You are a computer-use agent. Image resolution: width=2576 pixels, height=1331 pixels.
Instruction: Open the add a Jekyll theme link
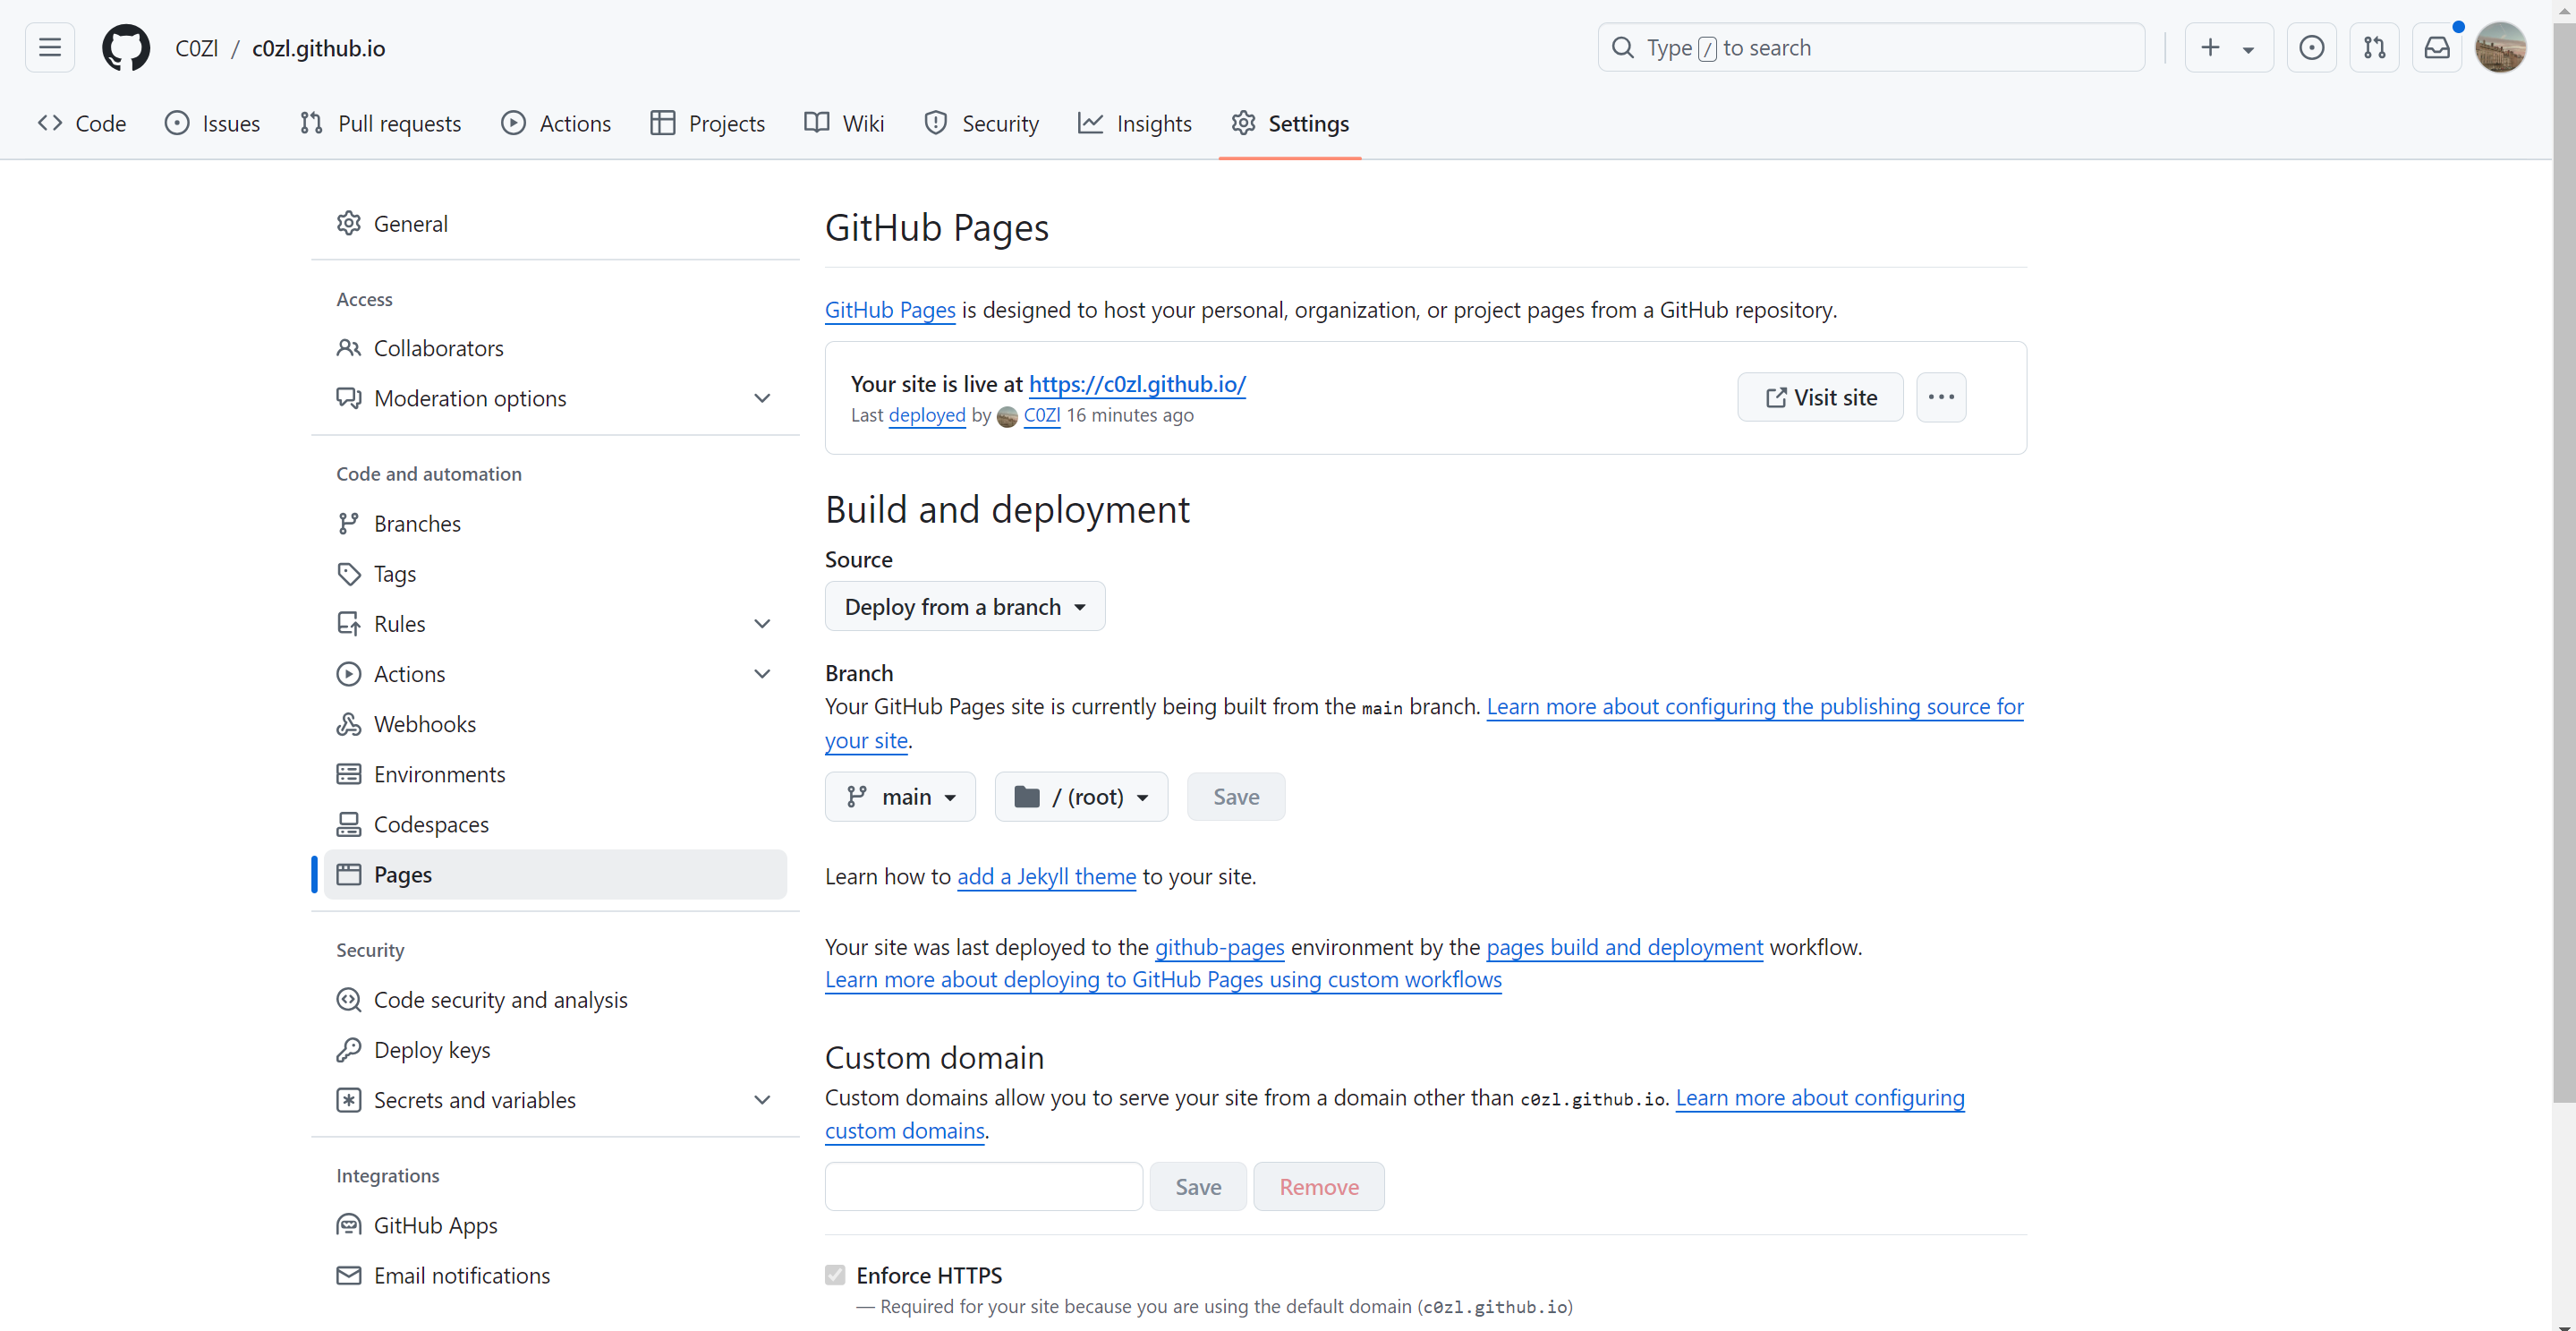(x=1046, y=876)
